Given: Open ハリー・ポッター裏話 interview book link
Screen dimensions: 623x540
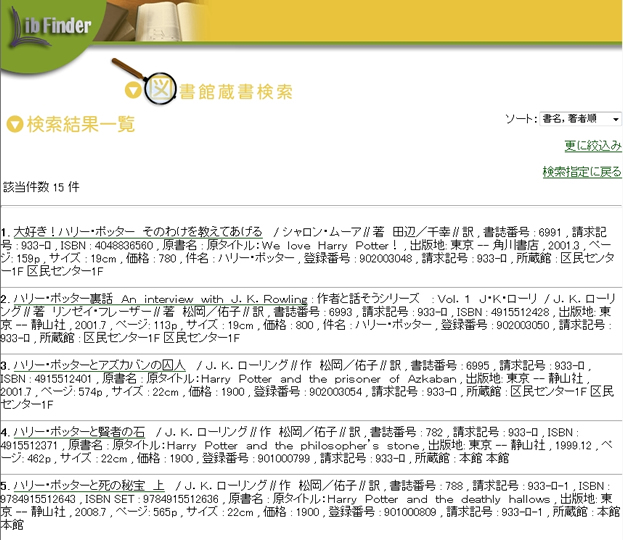Looking at the screenshot, I should 188,299.
